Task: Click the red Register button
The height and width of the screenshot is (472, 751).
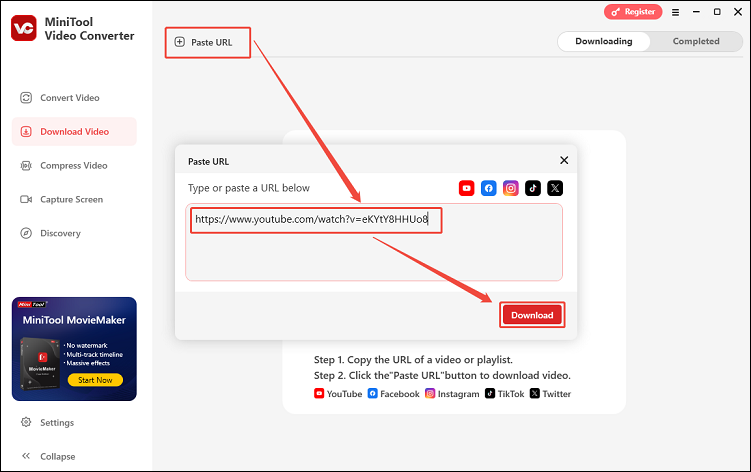Action: (633, 12)
